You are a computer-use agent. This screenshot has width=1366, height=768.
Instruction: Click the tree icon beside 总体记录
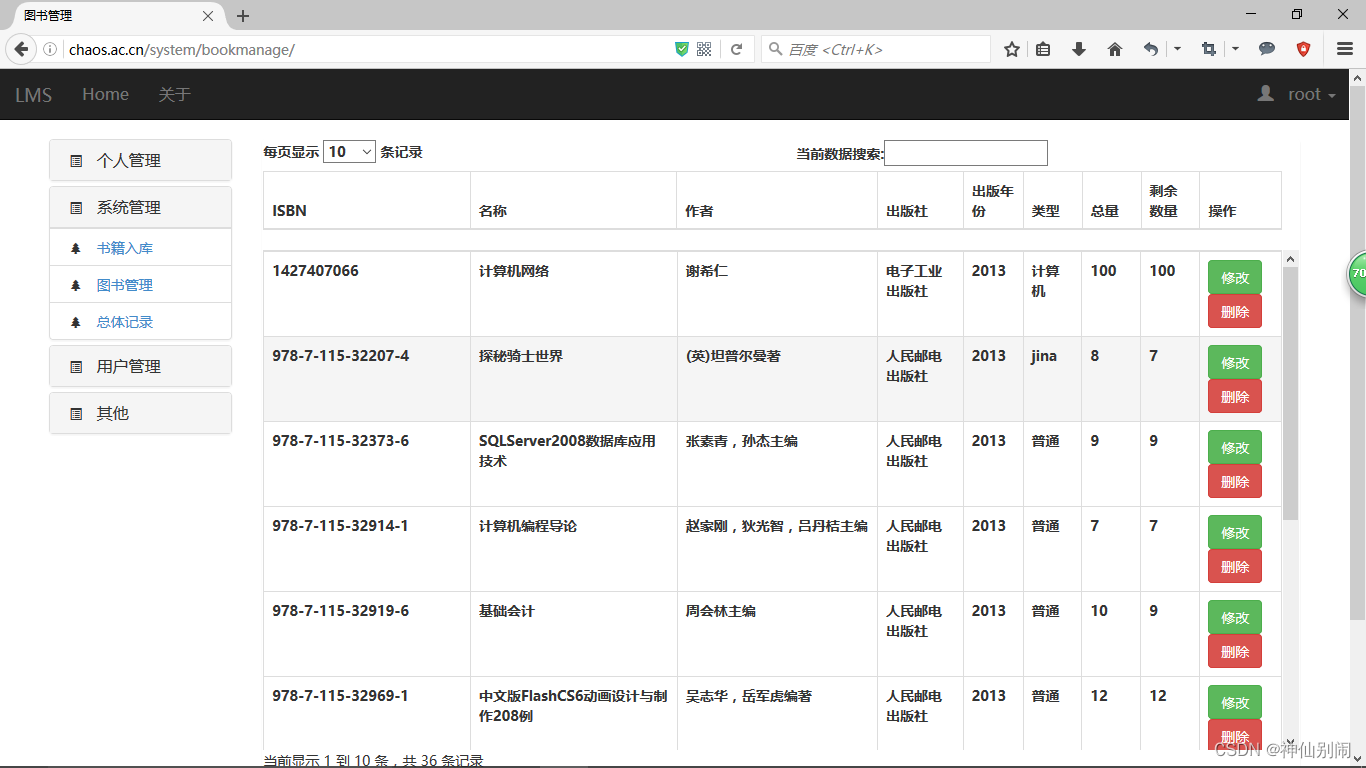pos(76,323)
